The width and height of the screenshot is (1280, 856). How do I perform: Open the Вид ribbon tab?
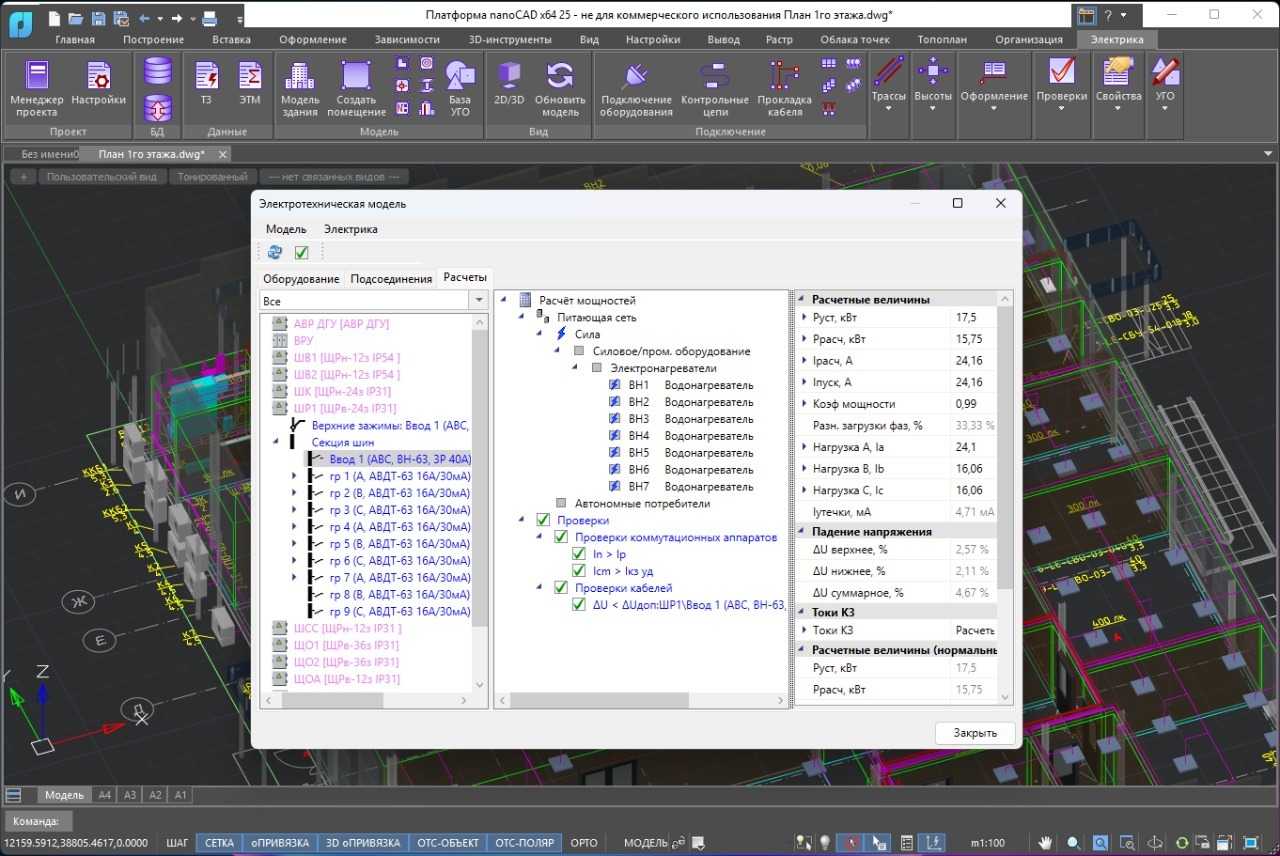[589, 40]
